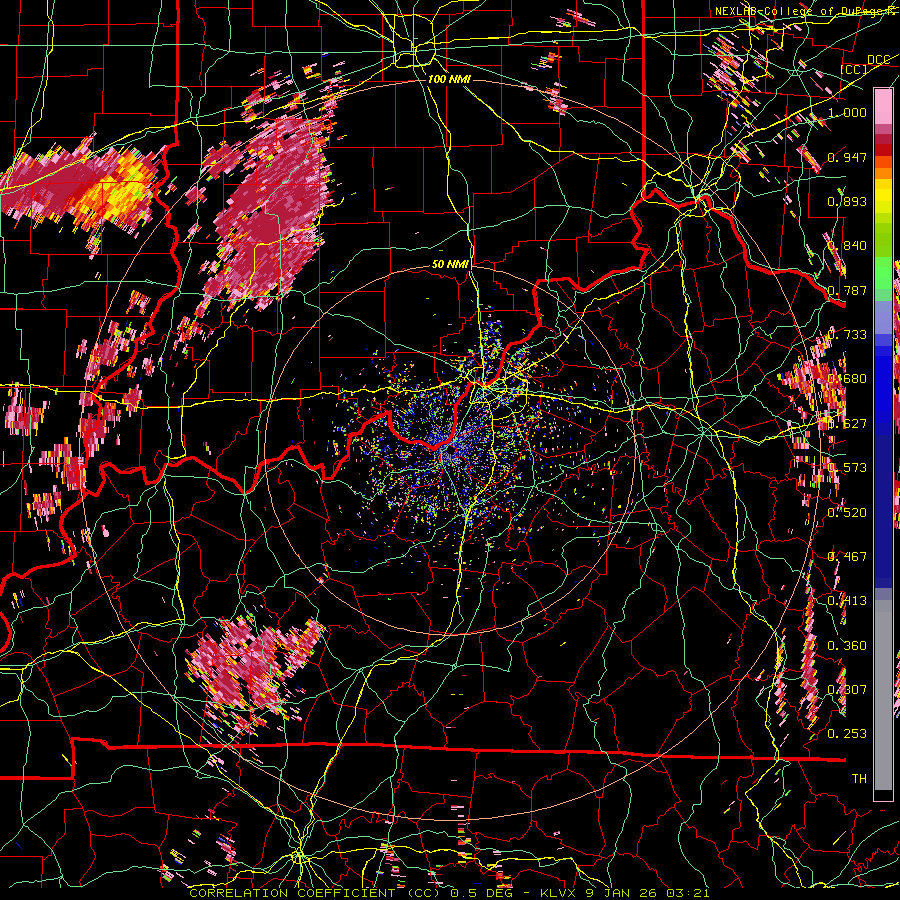The image size is (900, 900).
Task: Click the "DCC" label above the color scale
Action: (x=879, y=60)
